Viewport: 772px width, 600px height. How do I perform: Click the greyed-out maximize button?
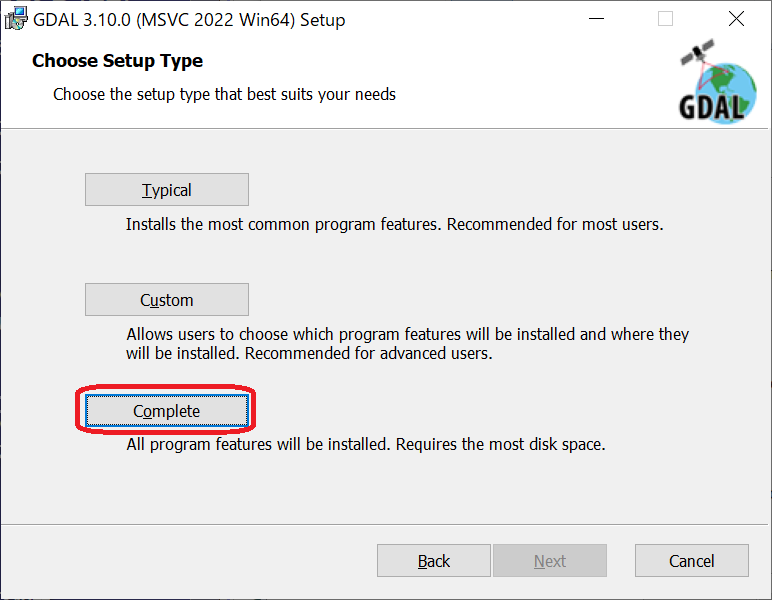[x=666, y=19]
